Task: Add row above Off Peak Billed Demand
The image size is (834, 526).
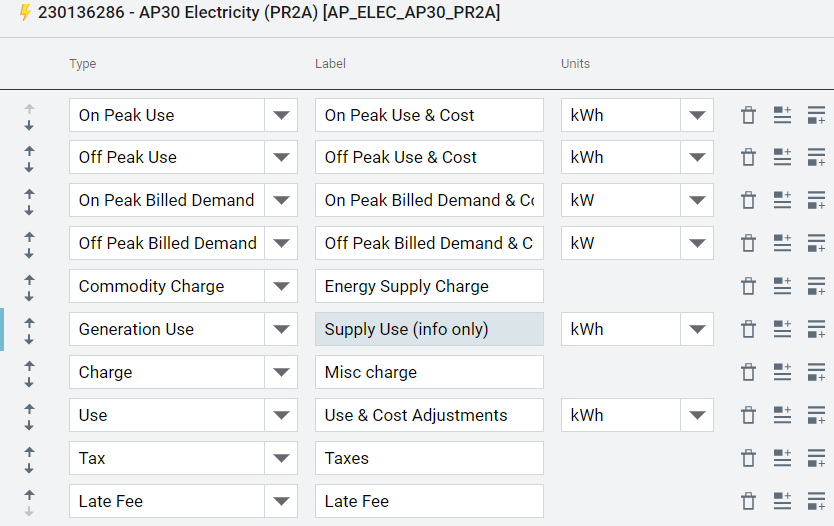Action: tap(782, 243)
